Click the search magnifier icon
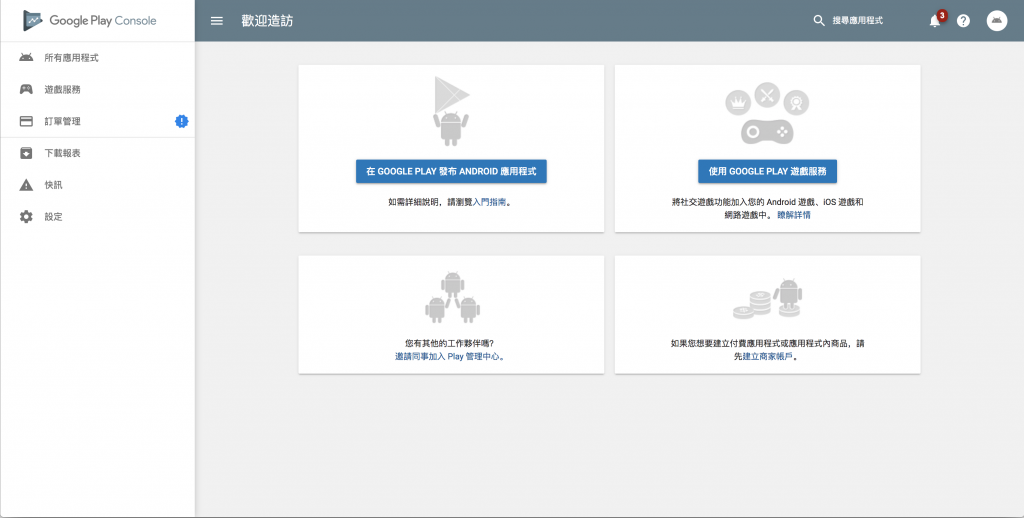The width and height of the screenshot is (1024, 518). click(x=818, y=21)
